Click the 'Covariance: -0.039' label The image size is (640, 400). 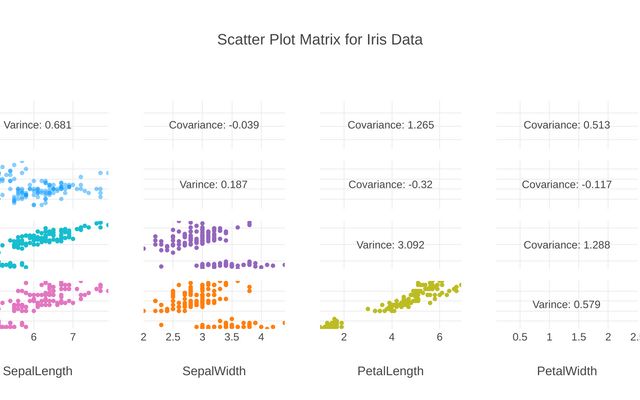coord(213,125)
